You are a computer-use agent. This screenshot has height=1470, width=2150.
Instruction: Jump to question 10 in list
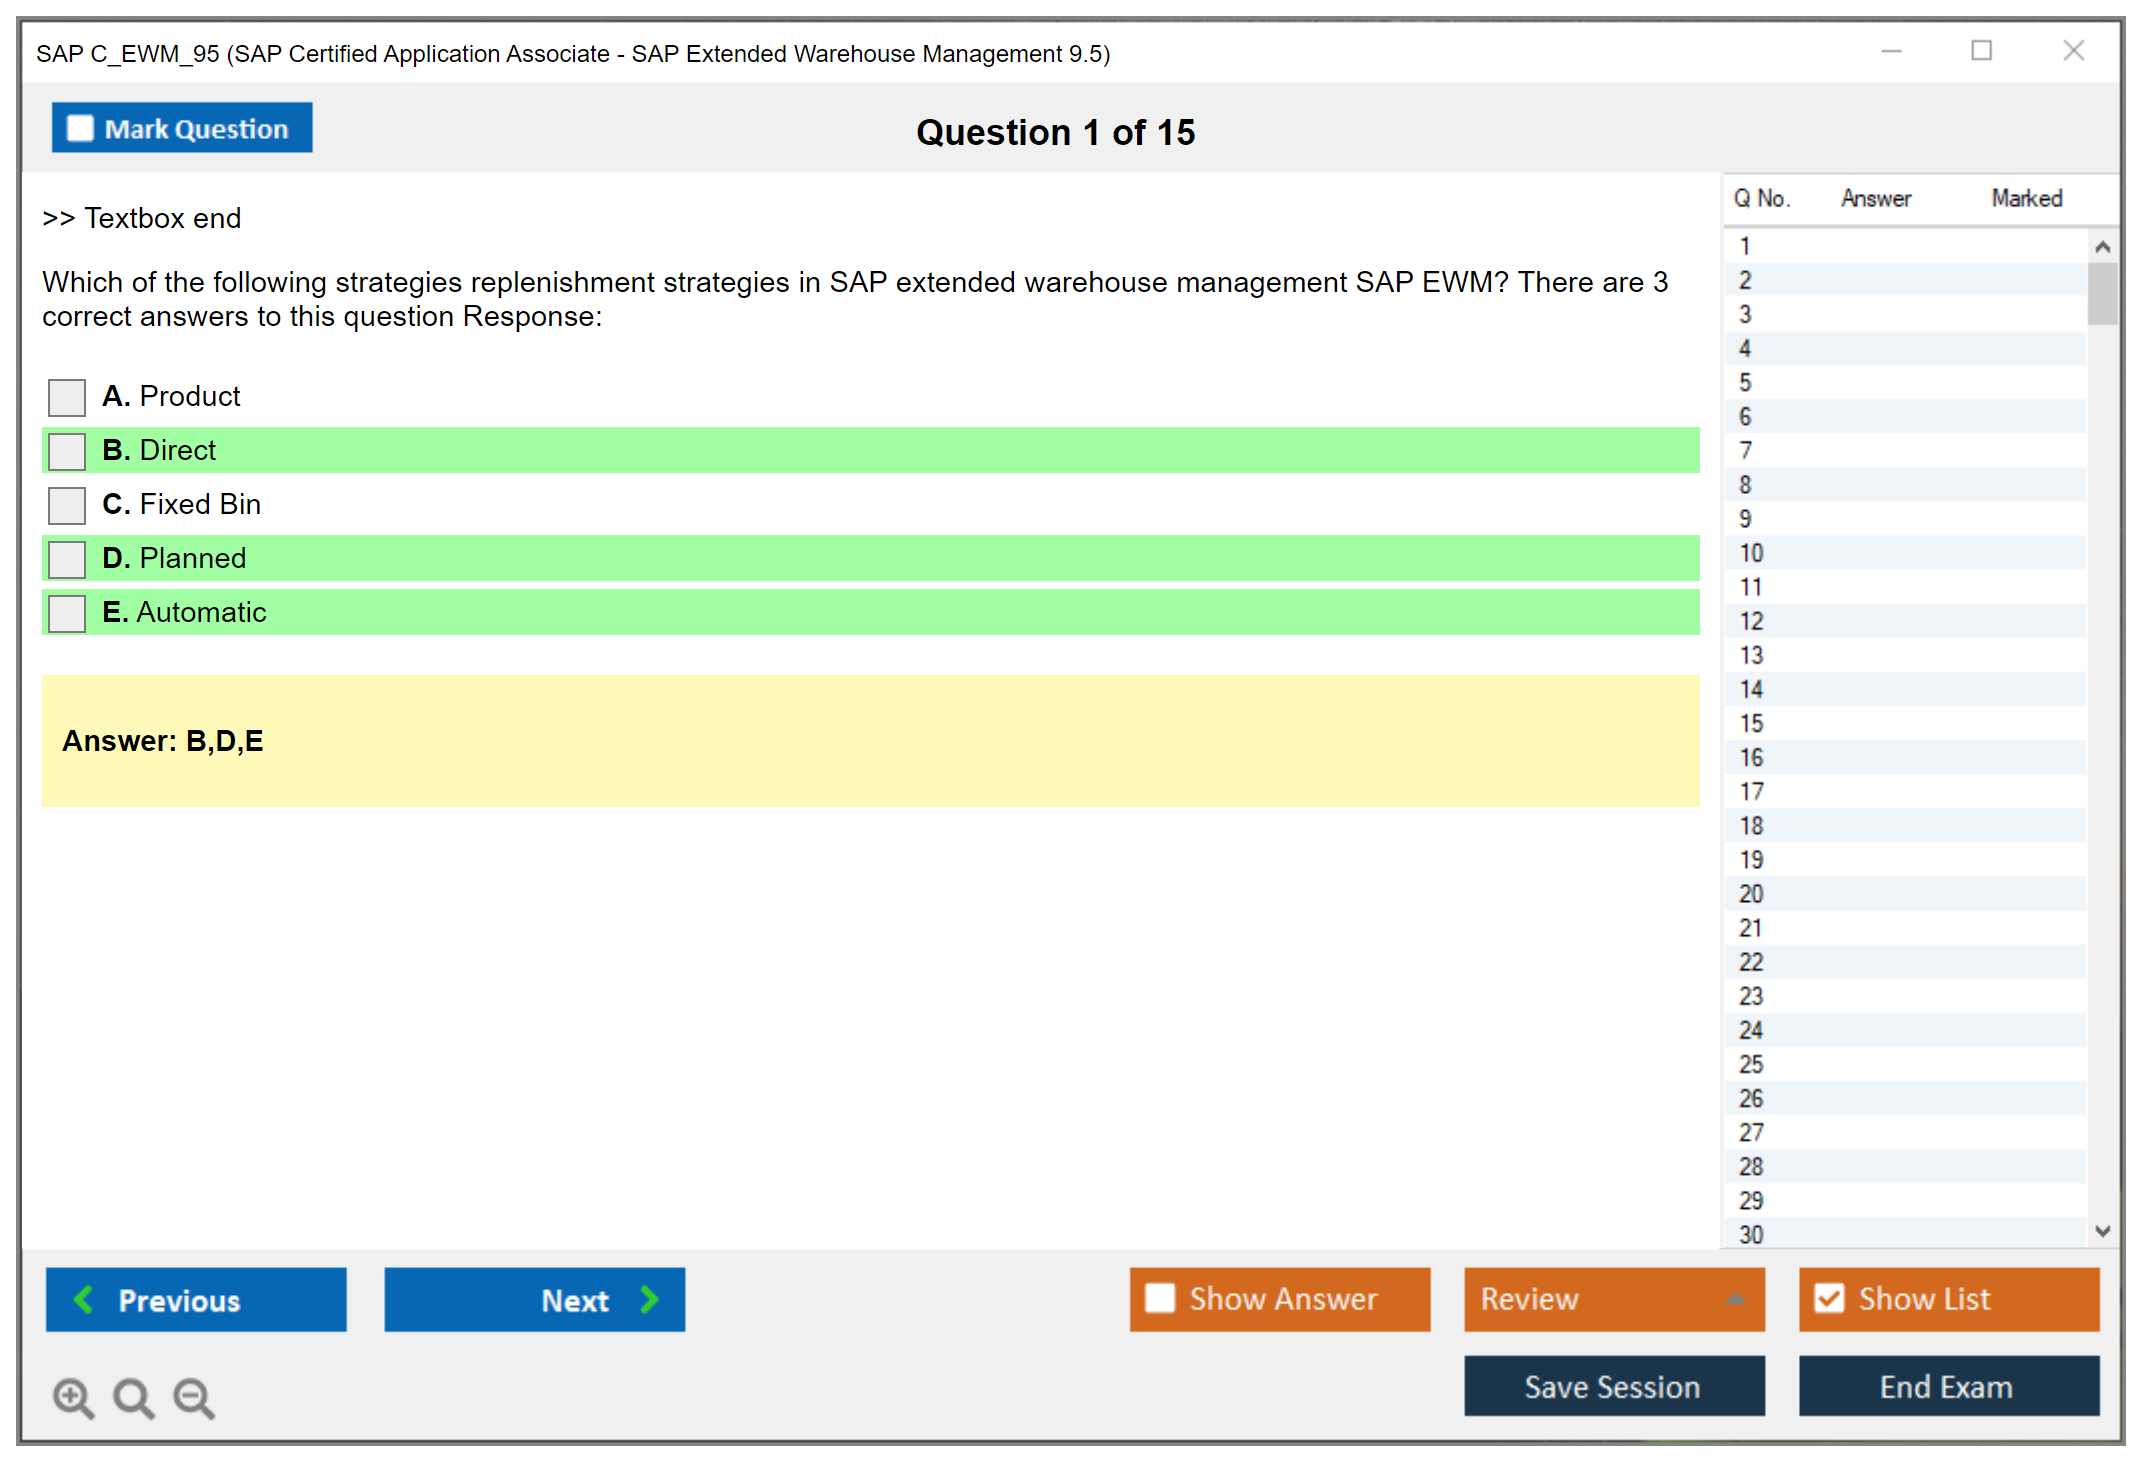(x=1751, y=553)
